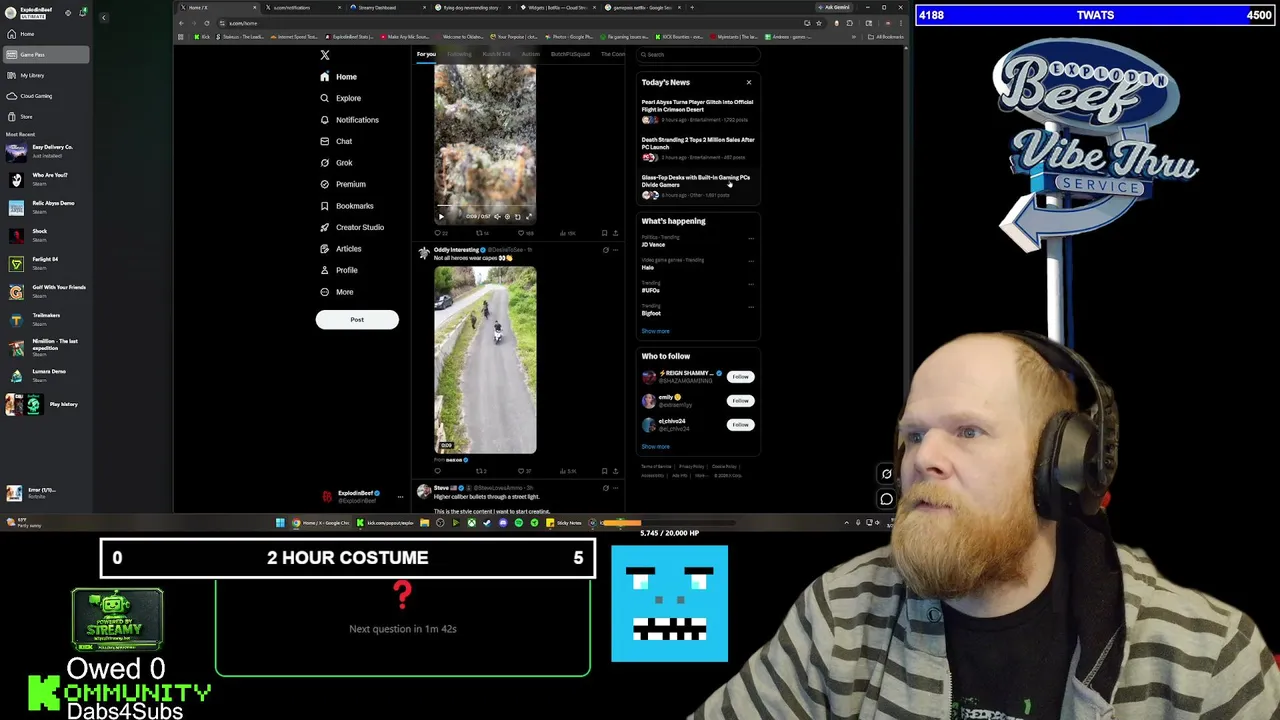Repost the Oddly Interesting post
1280x720 pixels.
tap(480, 471)
